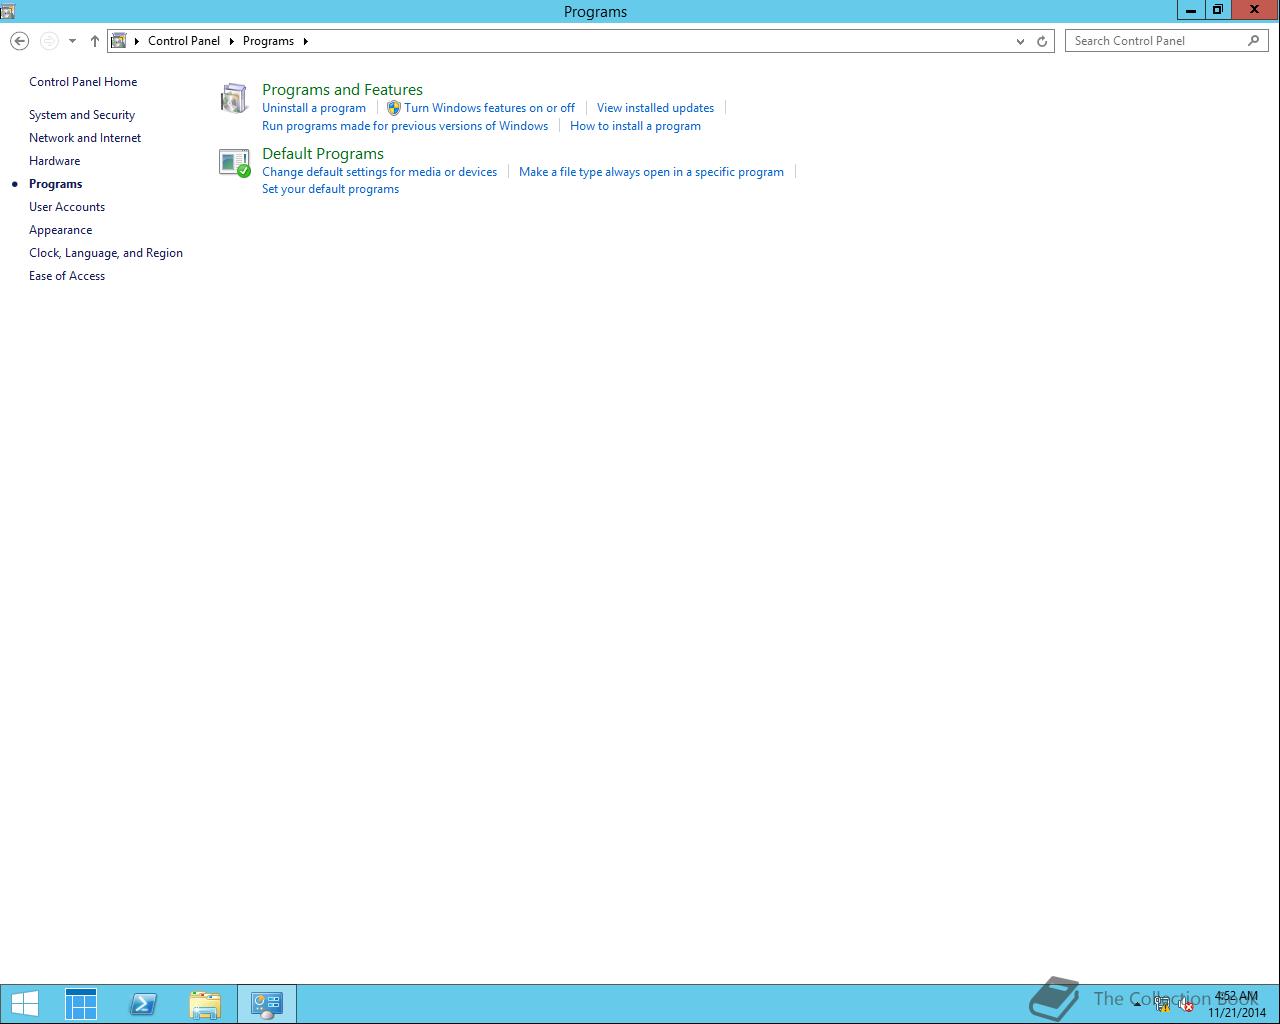
Task: Open Ease of Access category
Action: (x=67, y=276)
